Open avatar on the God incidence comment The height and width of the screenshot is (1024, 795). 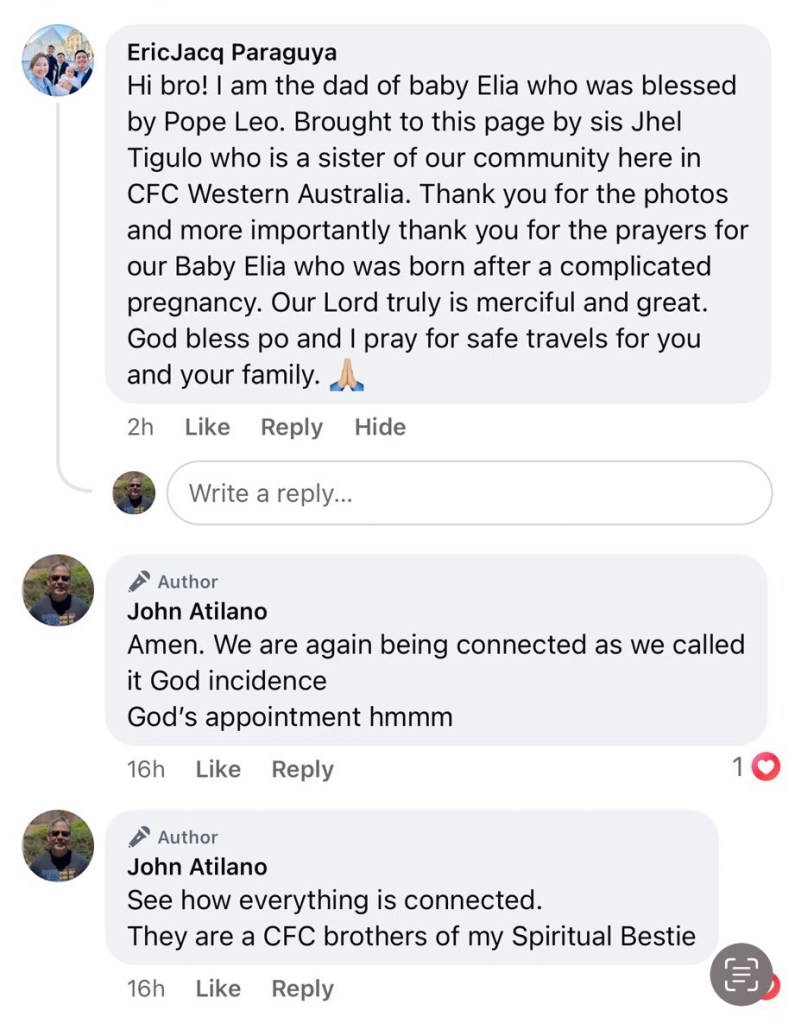tap(58, 590)
